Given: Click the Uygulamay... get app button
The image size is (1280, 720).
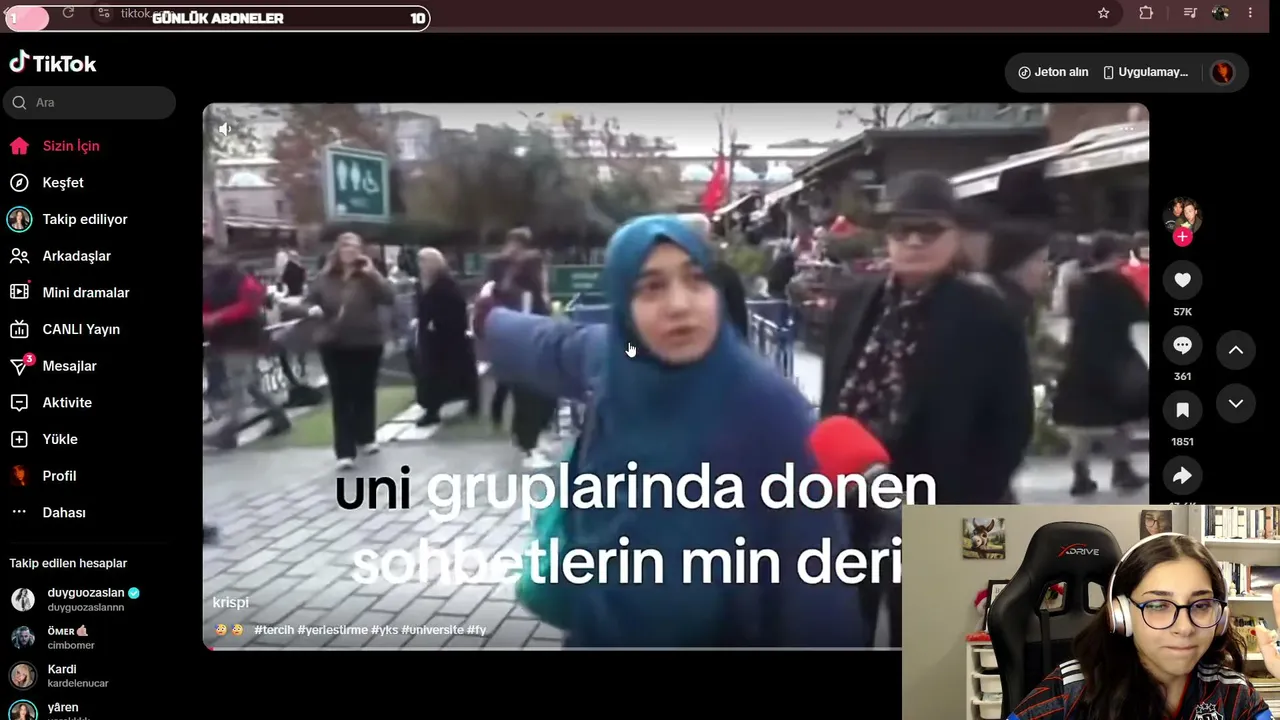Looking at the screenshot, I should coord(1146,72).
